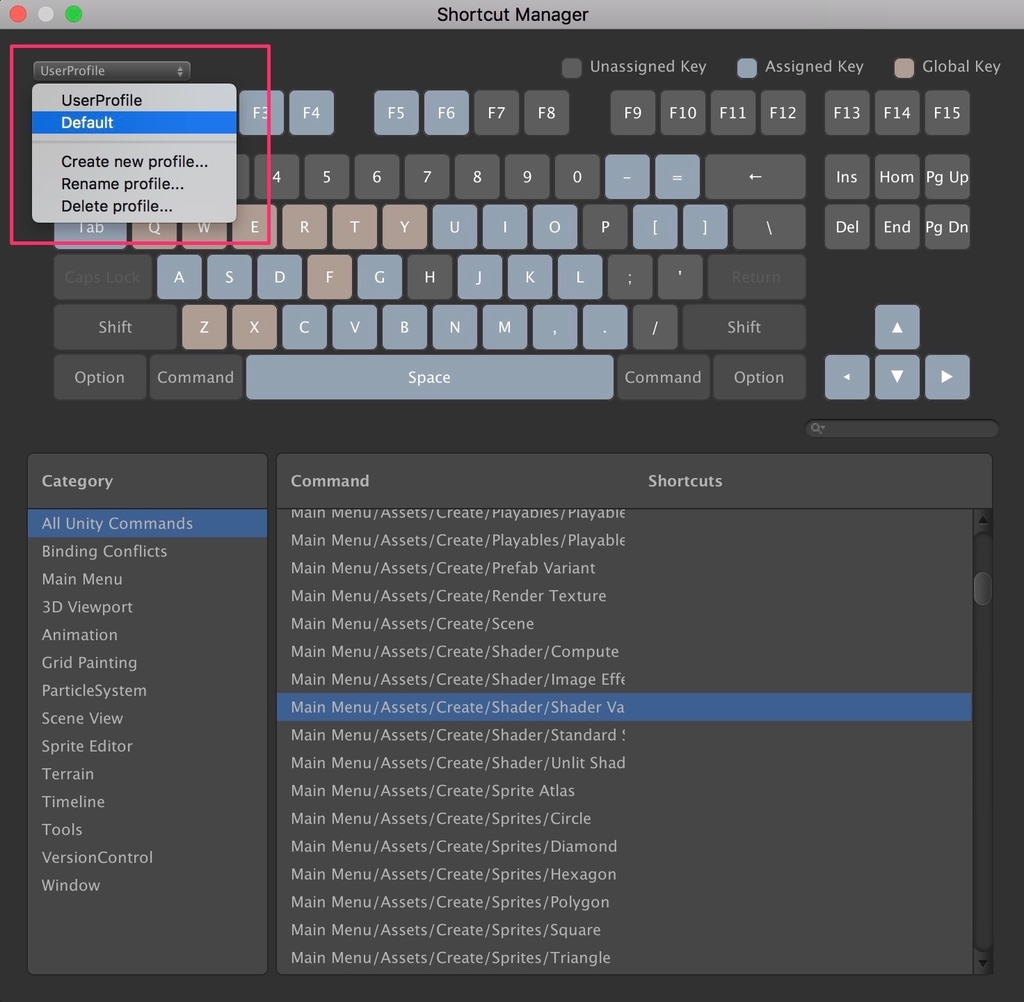
Task: Select the Sprites/Square command row
Action: point(624,929)
